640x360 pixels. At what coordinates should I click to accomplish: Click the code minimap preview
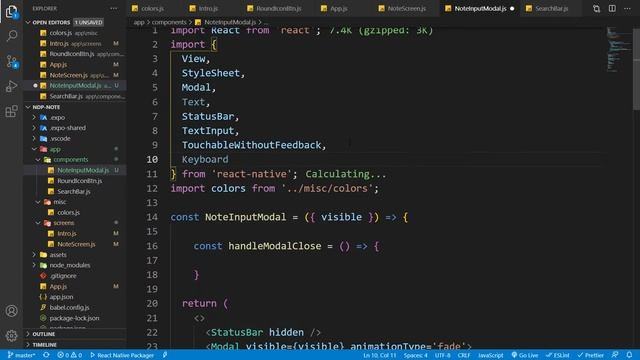click(618, 50)
